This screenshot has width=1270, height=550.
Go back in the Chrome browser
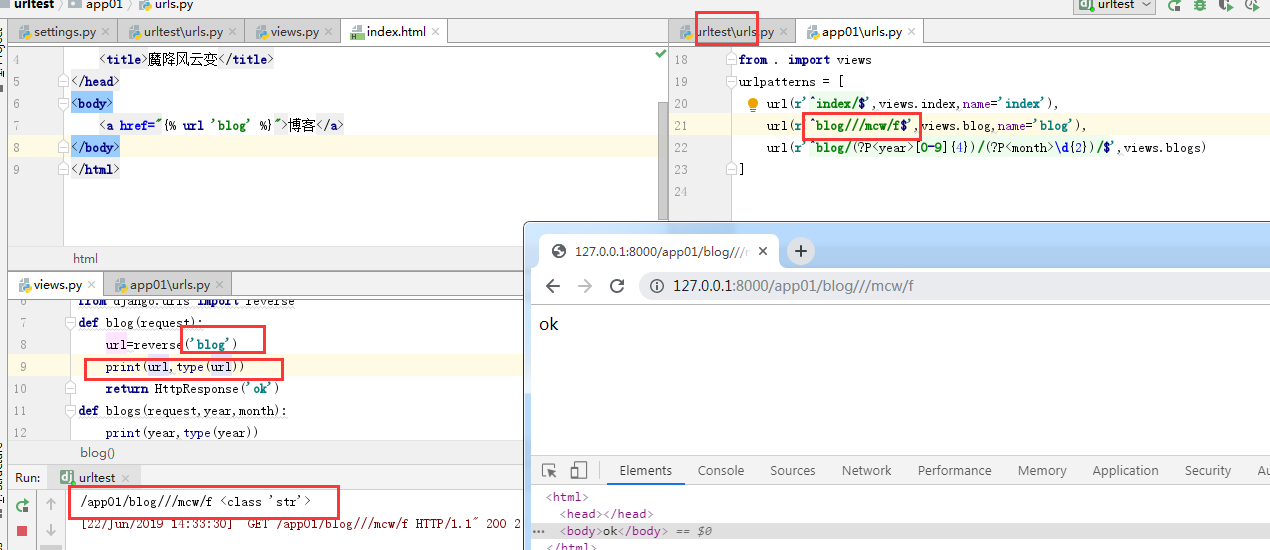[553, 286]
